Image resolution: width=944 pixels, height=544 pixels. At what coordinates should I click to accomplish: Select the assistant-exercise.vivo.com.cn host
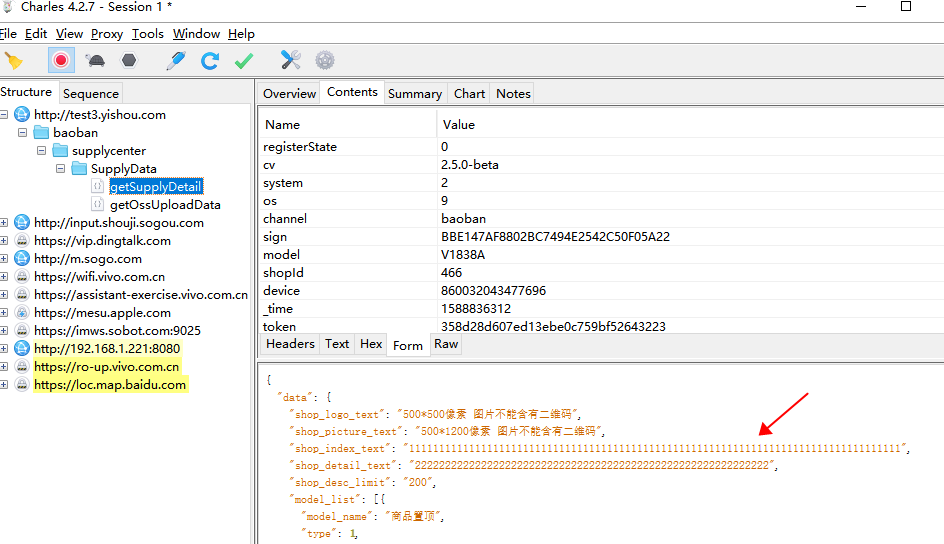coord(141,295)
